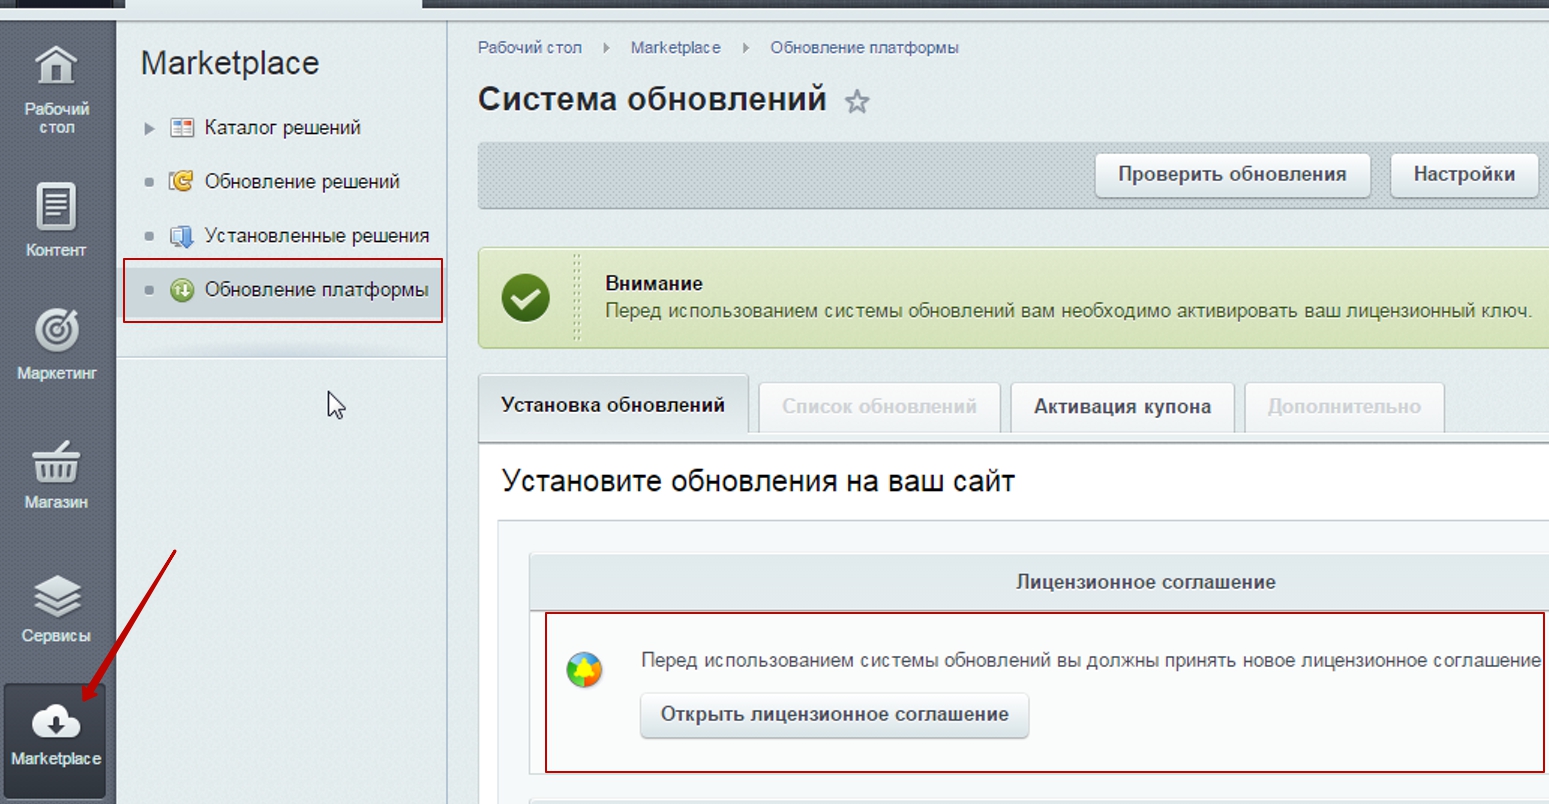Screen dimensions: 1549x804
Task: Switch to the Установка обновлений tab
Action: pos(613,405)
